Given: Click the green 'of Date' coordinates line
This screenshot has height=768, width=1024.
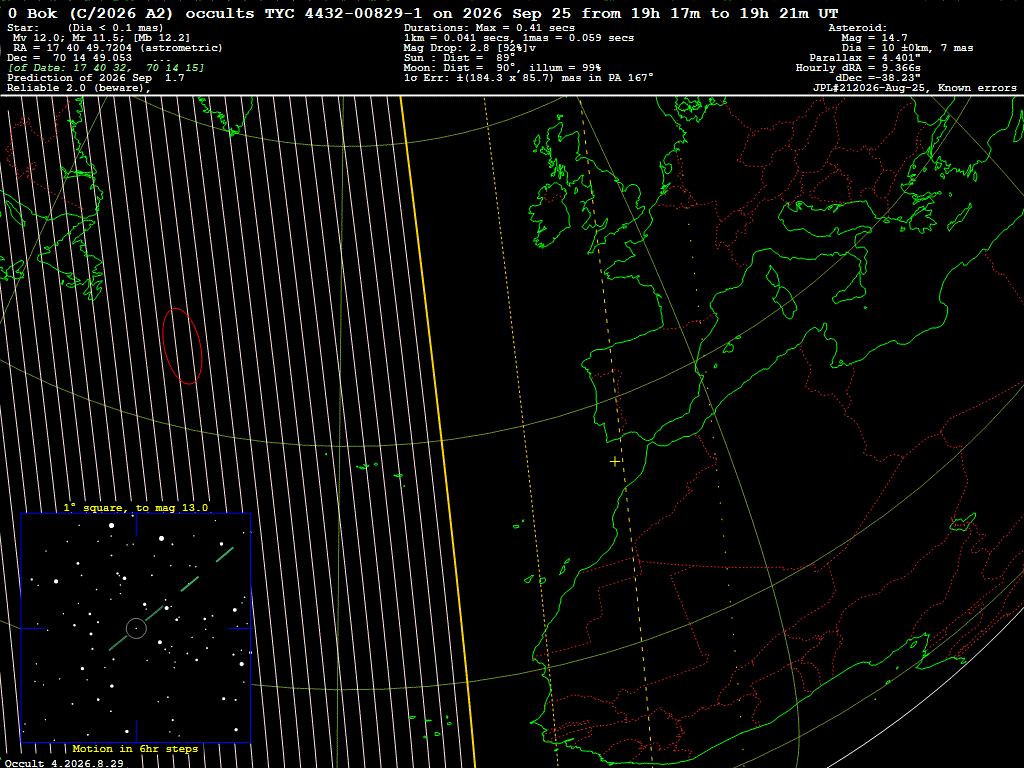Looking at the screenshot, I should pyautogui.click(x=106, y=67).
